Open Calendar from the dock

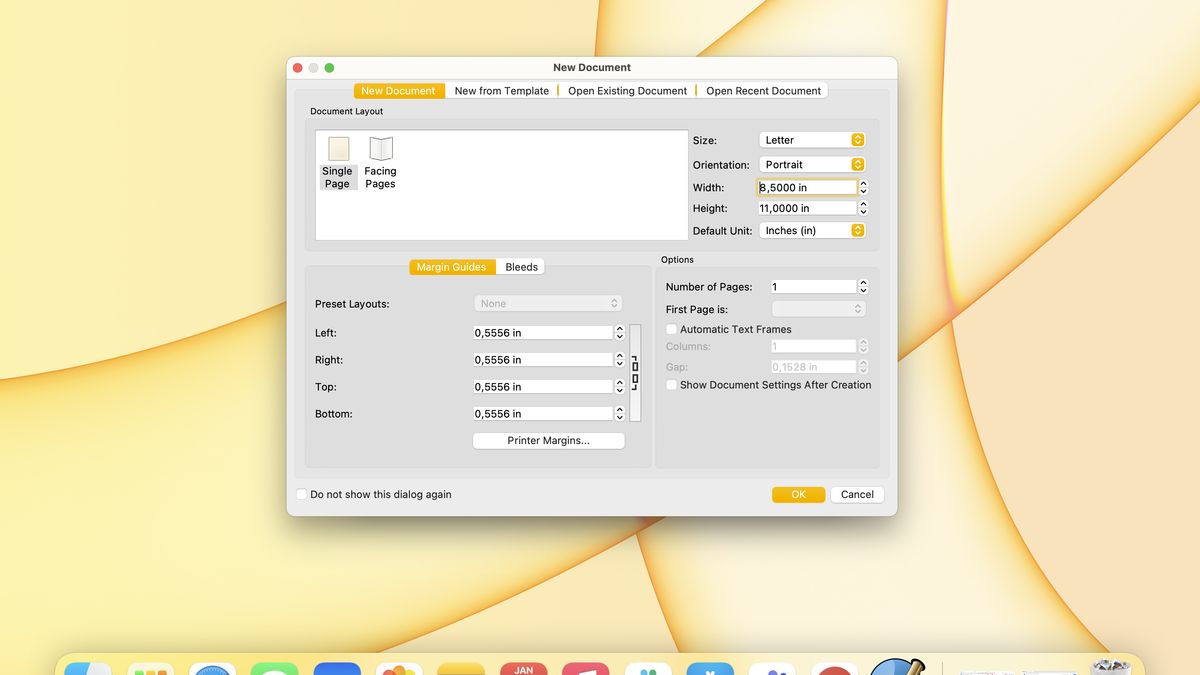coord(524,668)
